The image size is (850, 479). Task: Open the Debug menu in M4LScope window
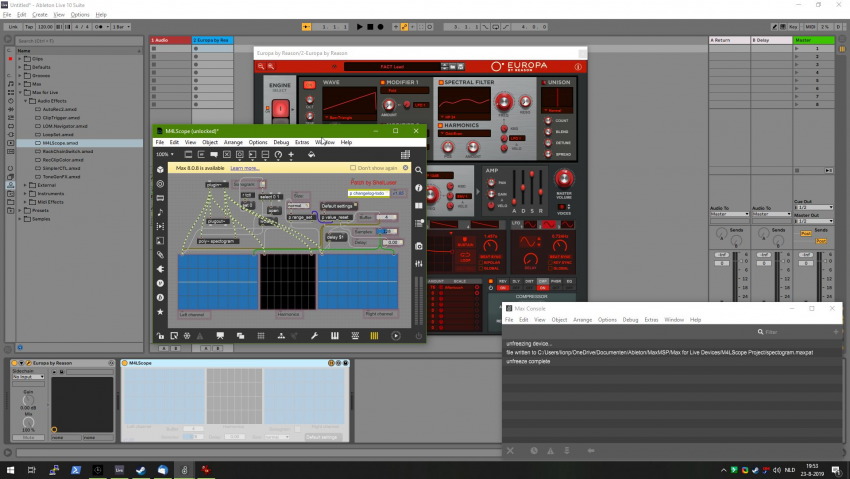tap(280, 143)
